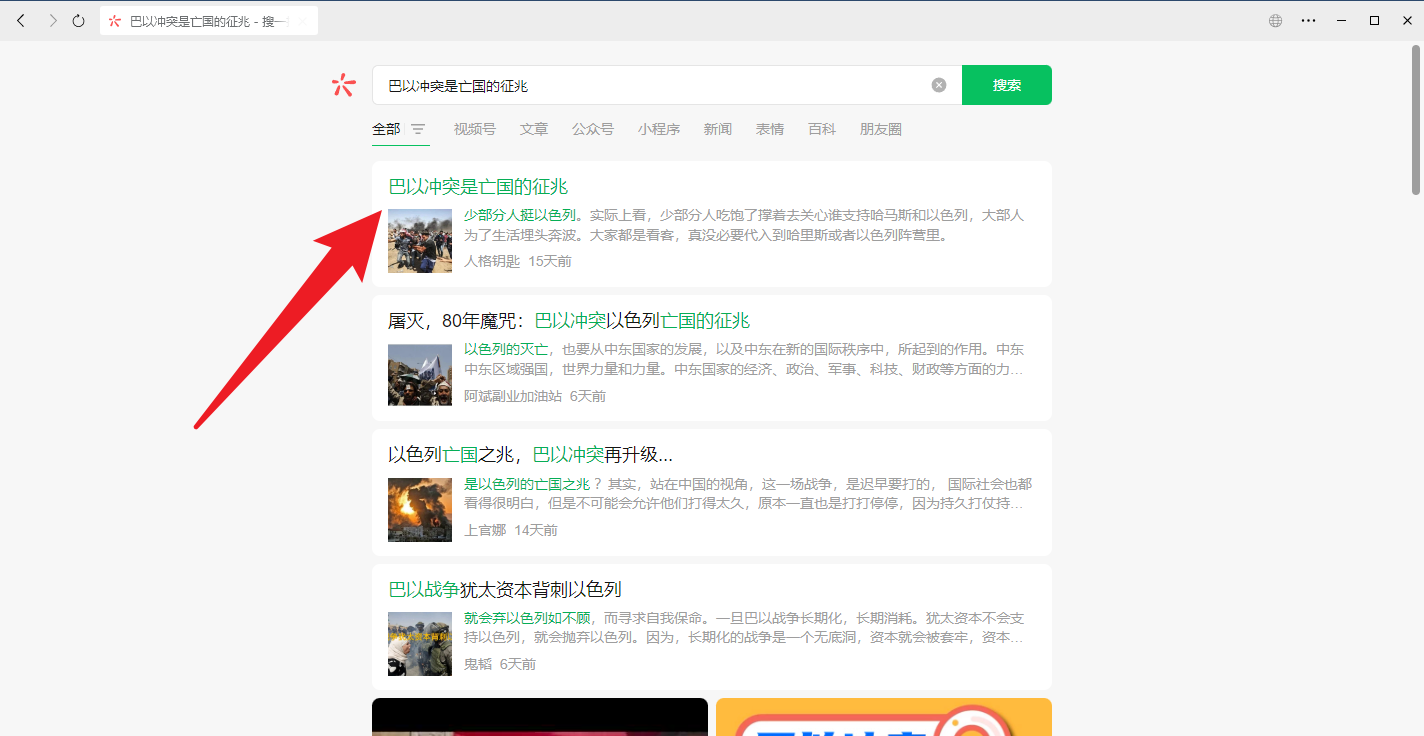
Task: Open result 屠灭，80年魔咒
Action: pos(569,321)
